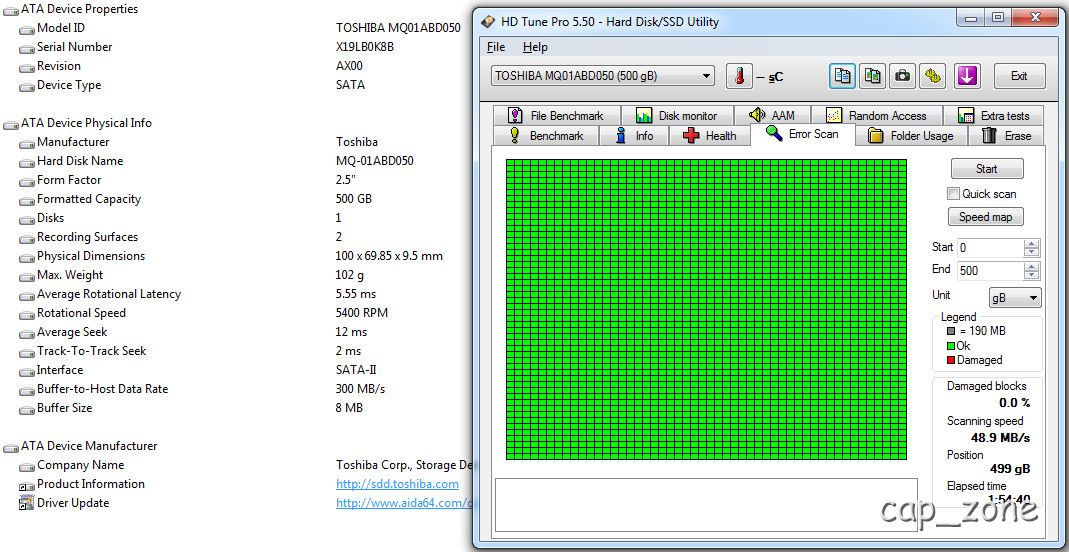The height and width of the screenshot is (552, 1069).
Task: Select the Average Seek row
Action: (236, 332)
